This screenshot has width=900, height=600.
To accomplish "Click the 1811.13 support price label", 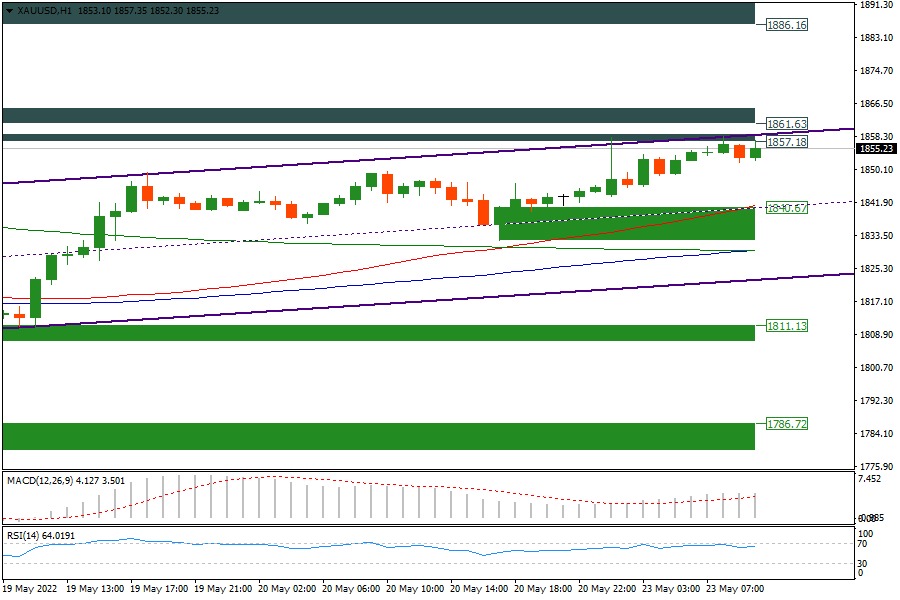I will [x=786, y=326].
